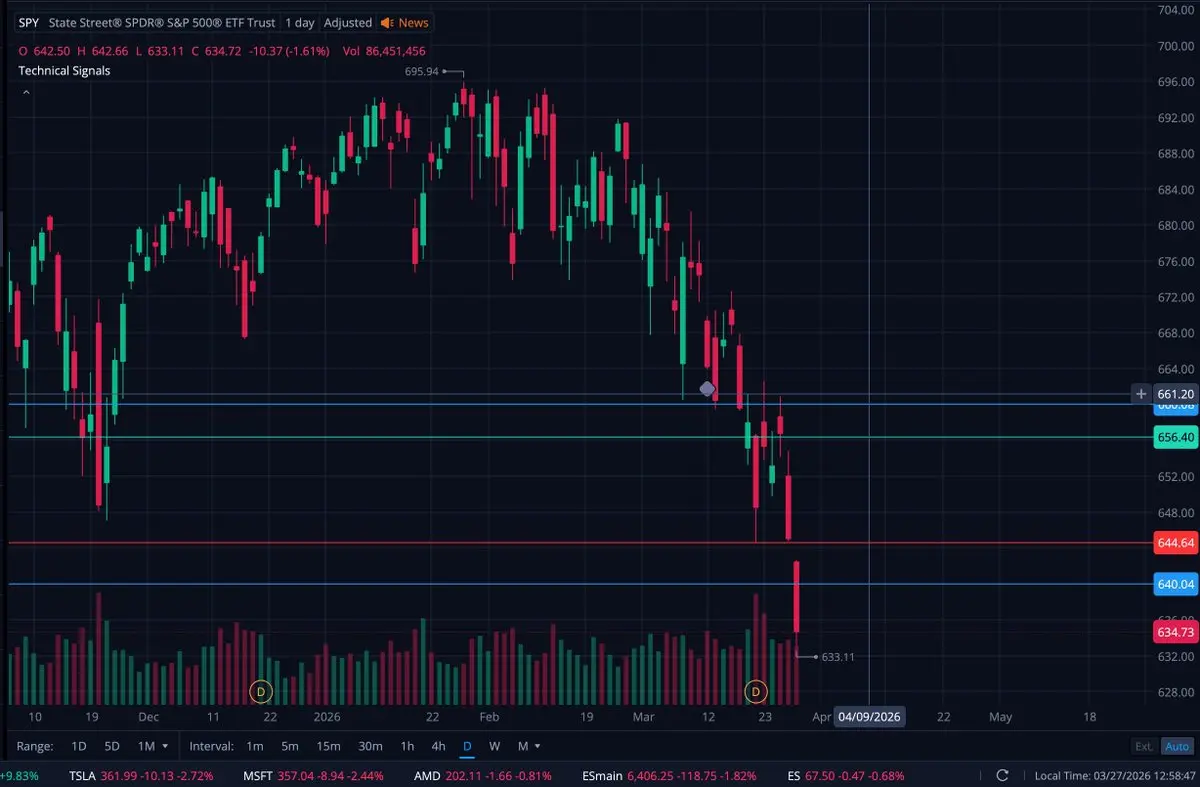Click the 1 day interval label
The height and width of the screenshot is (787, 1200).
[299, 22]
